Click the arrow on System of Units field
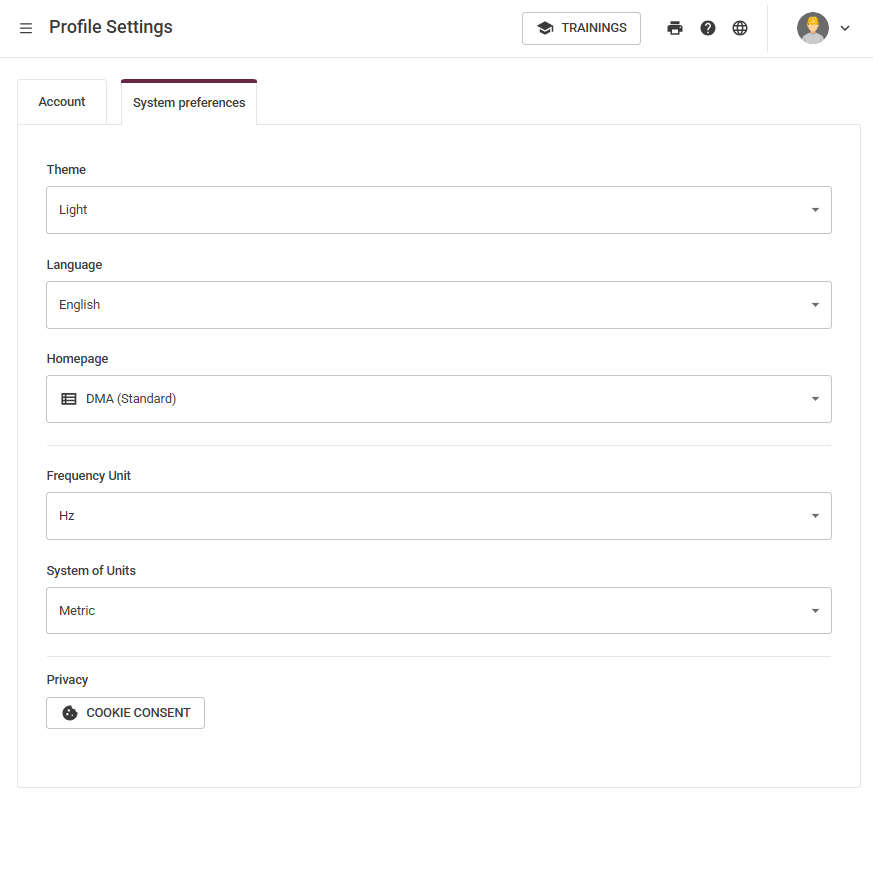This screenshot has width=873, height=886. point(815,610)
